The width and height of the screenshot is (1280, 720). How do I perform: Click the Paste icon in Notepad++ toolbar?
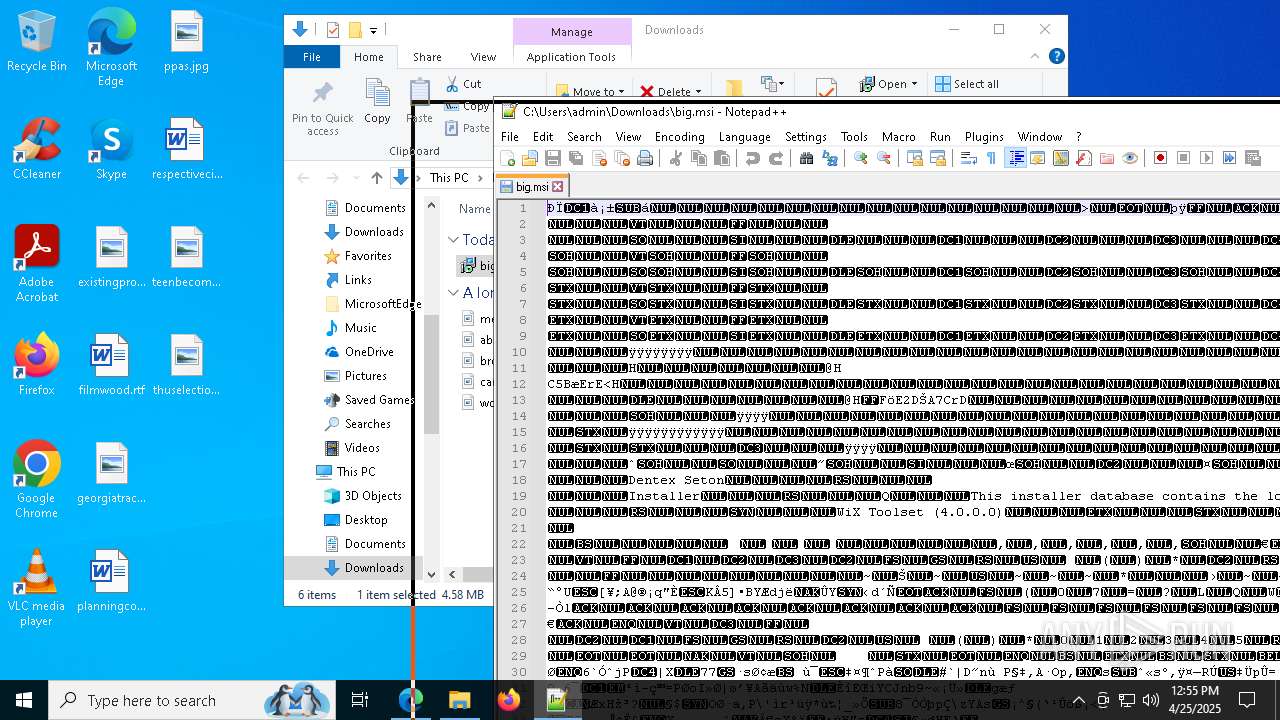point(722,158)
